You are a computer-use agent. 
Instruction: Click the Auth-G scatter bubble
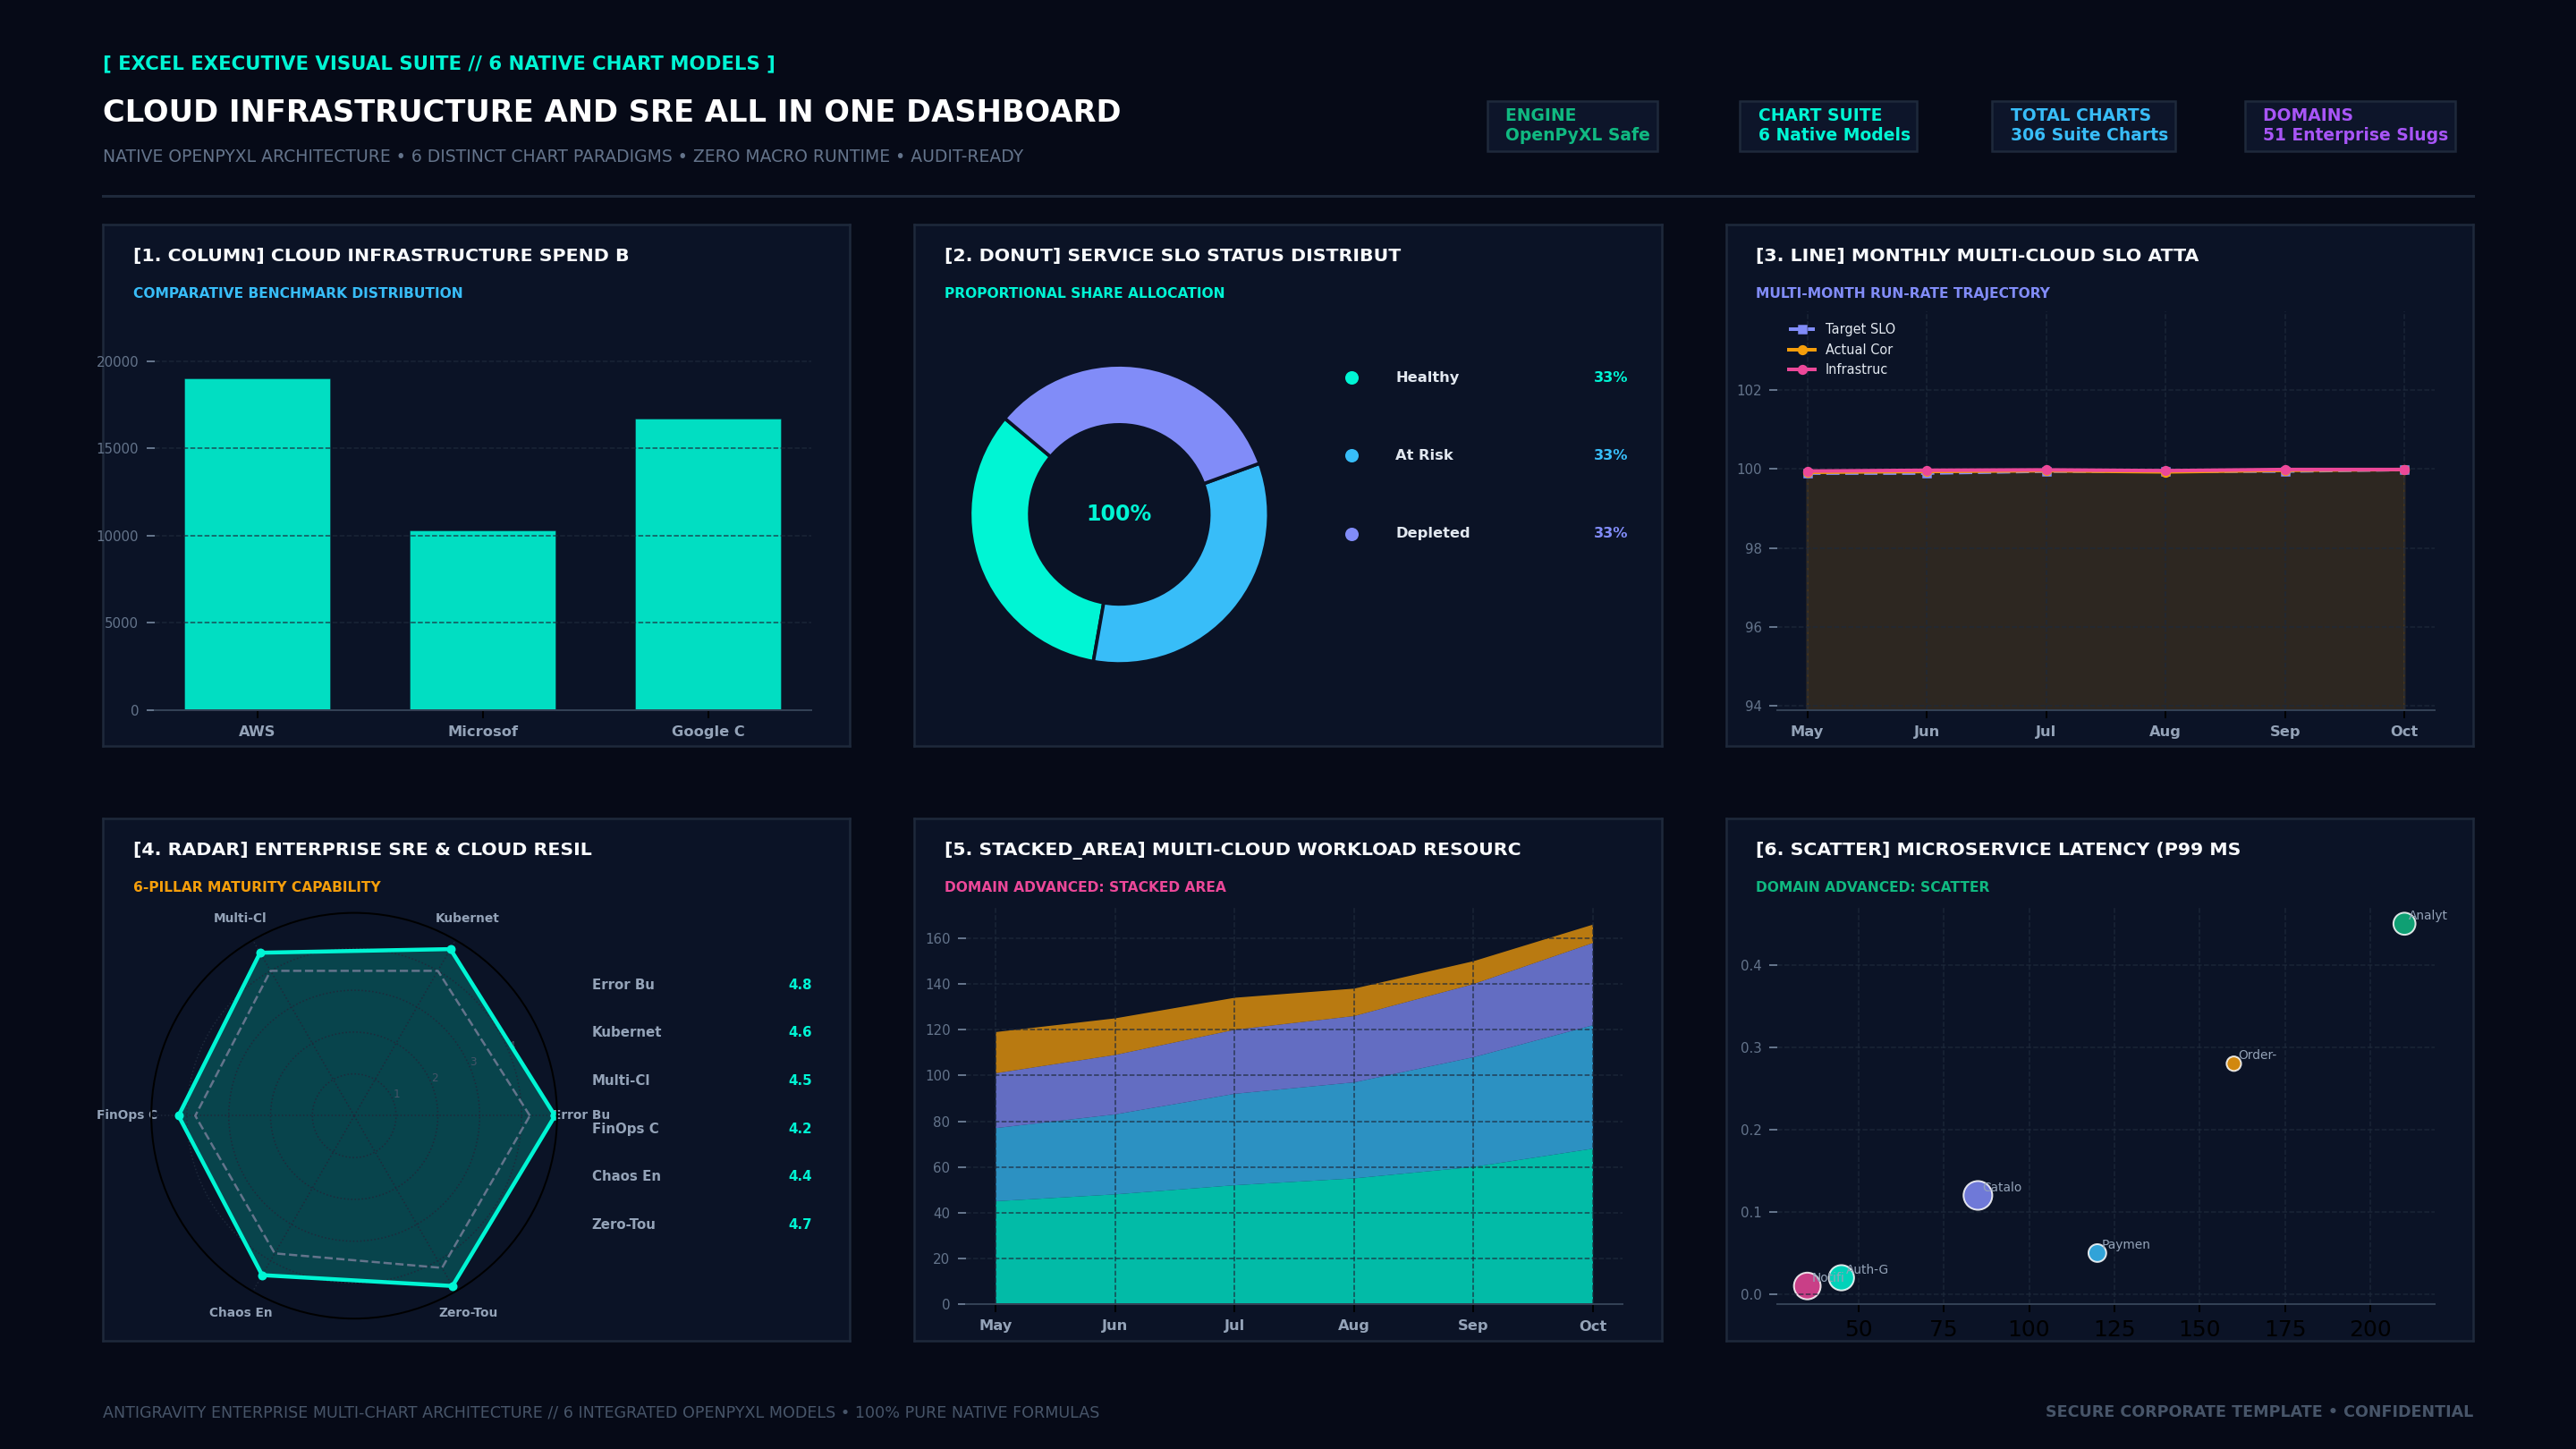(x=1841, y=1277)
